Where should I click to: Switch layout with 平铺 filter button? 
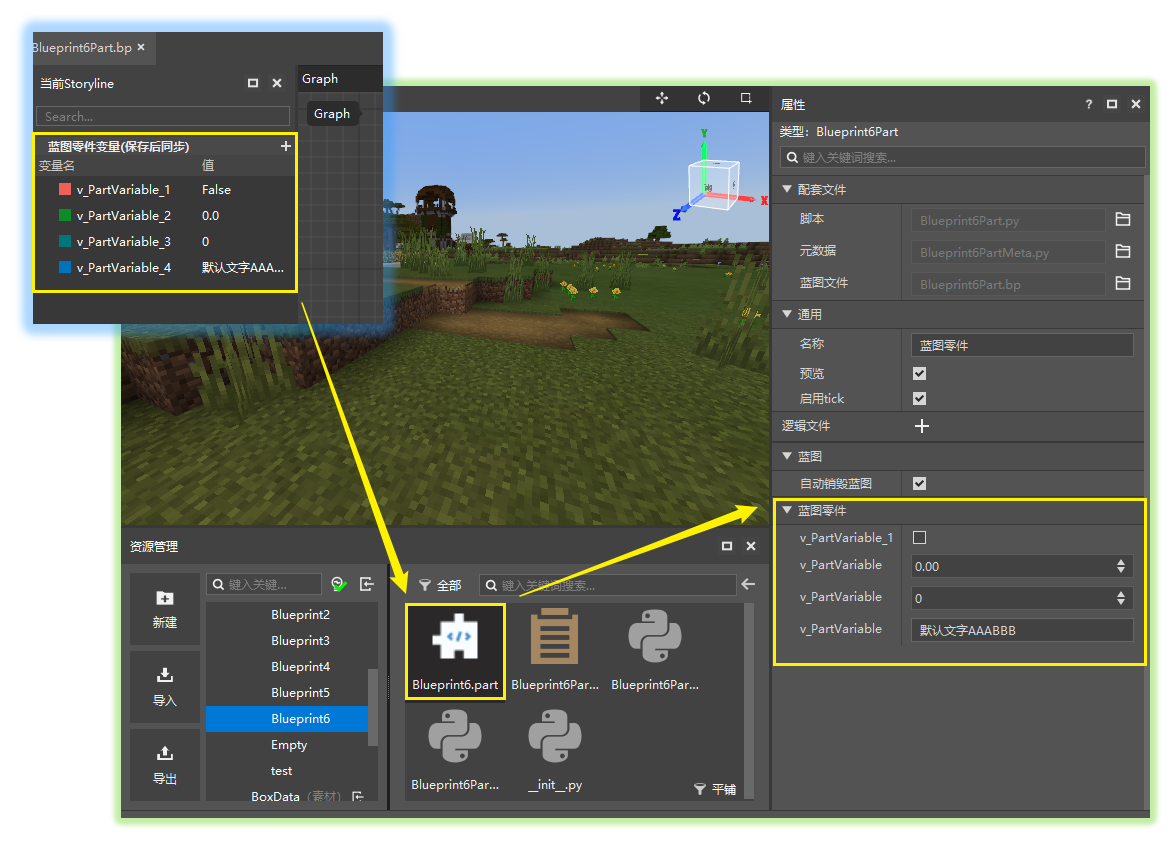coord(715,789)
